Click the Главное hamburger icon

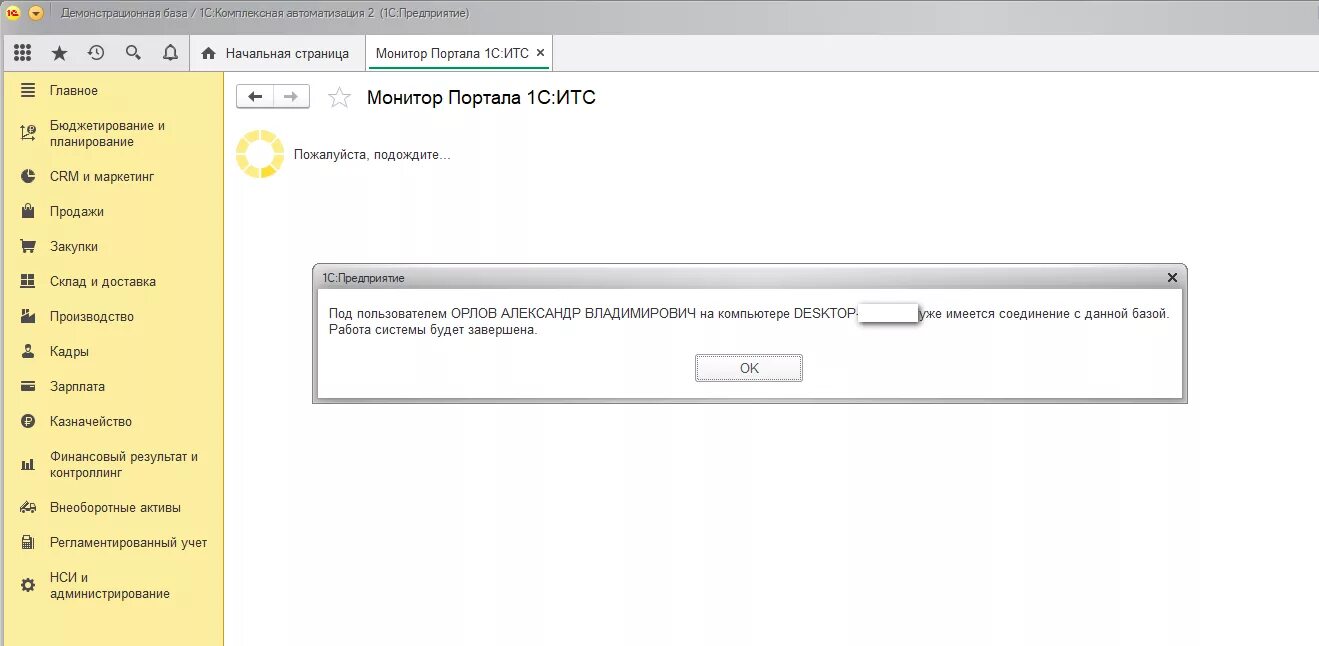(28, 90)
